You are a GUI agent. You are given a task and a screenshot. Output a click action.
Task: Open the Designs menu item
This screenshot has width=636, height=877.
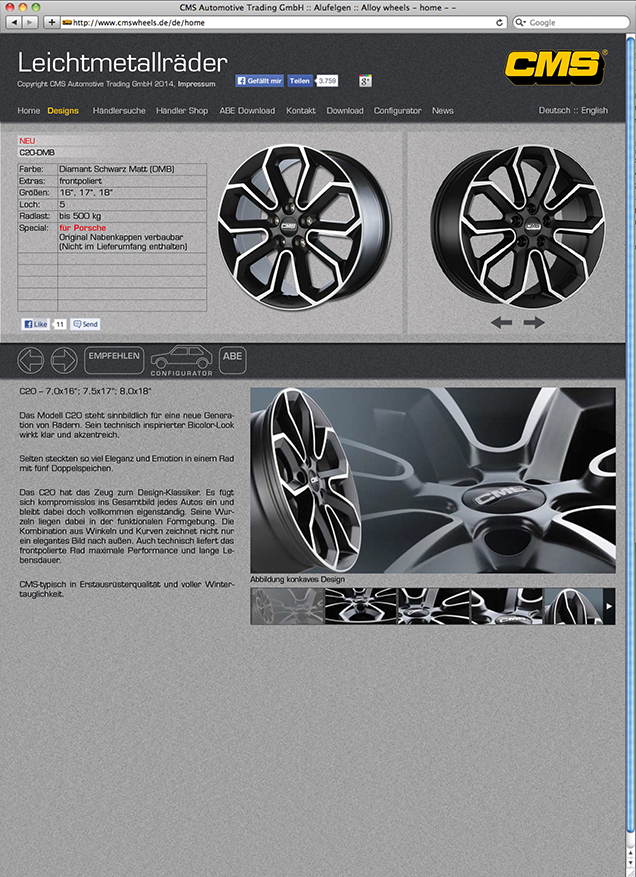[63, 111]
